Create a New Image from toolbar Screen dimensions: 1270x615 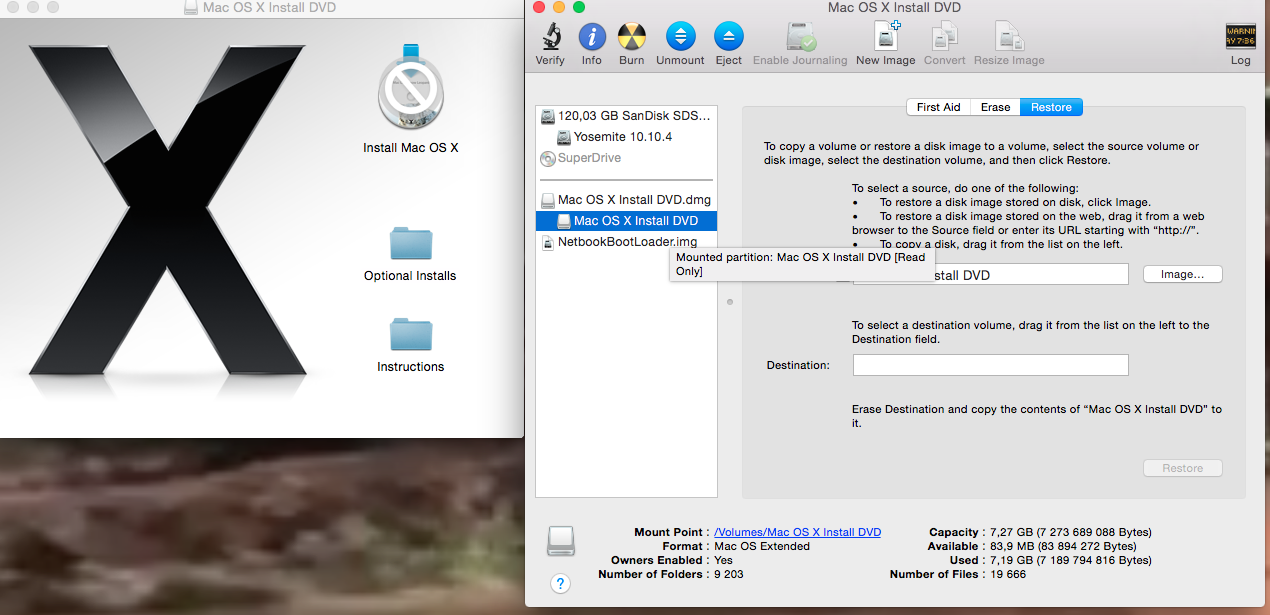coord(886,37)
